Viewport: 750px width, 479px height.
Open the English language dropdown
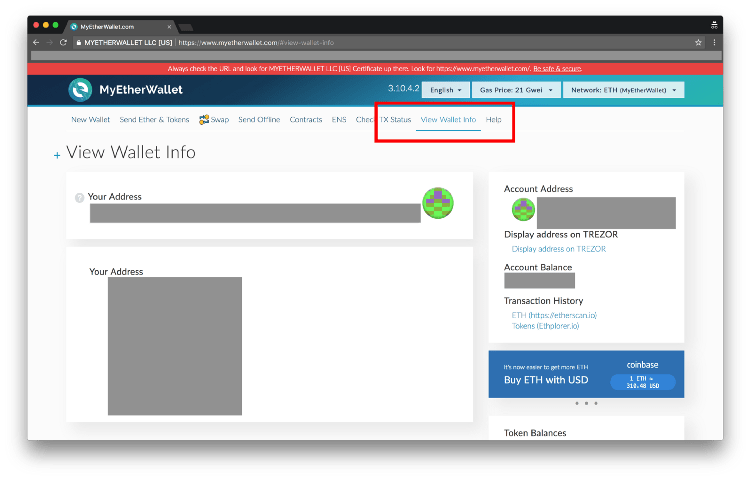(x=443, y=90)
